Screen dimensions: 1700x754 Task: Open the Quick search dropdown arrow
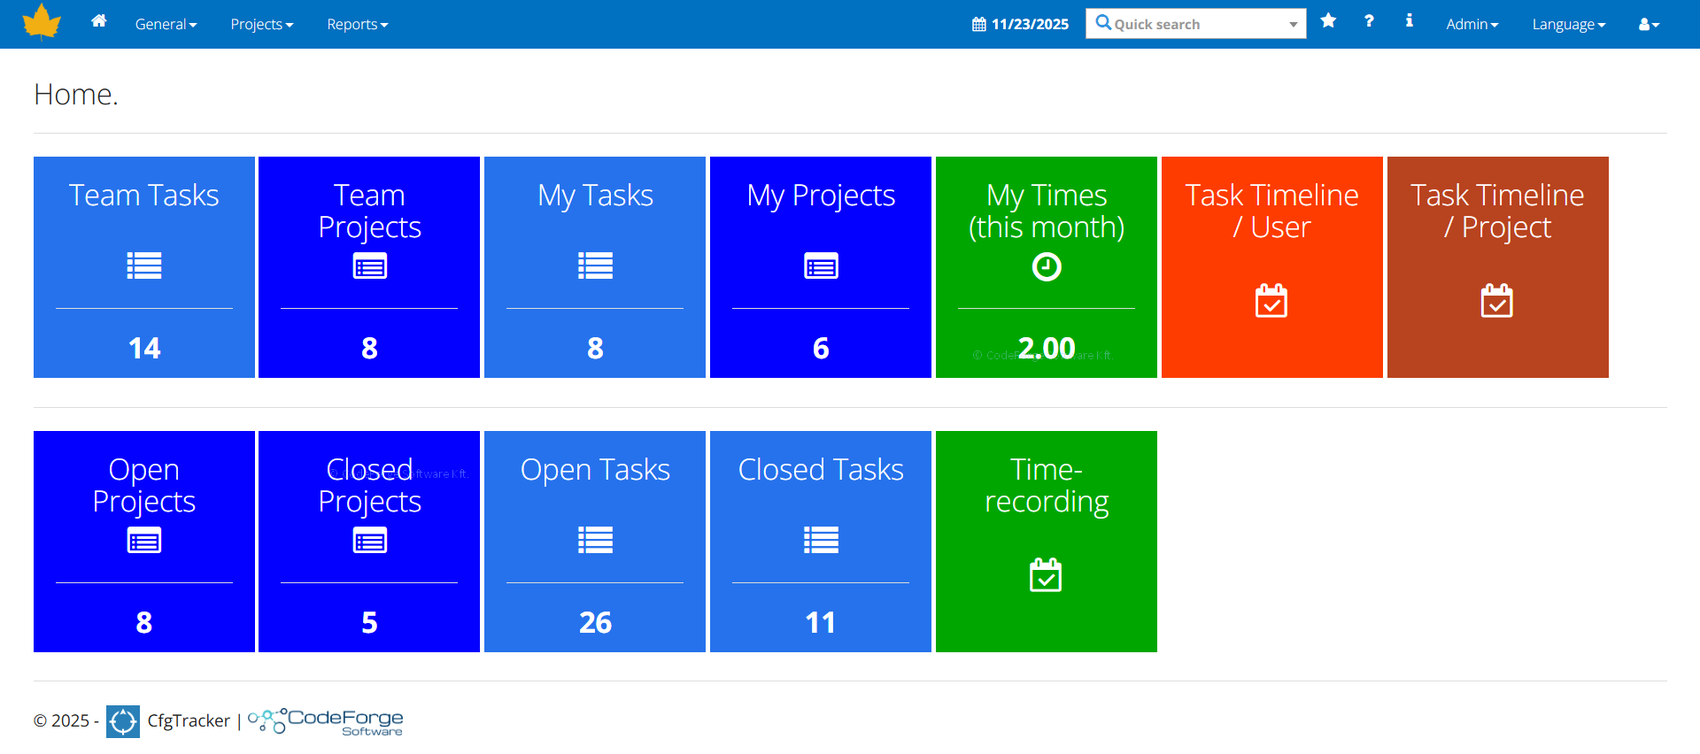(x=1293, y=24)
